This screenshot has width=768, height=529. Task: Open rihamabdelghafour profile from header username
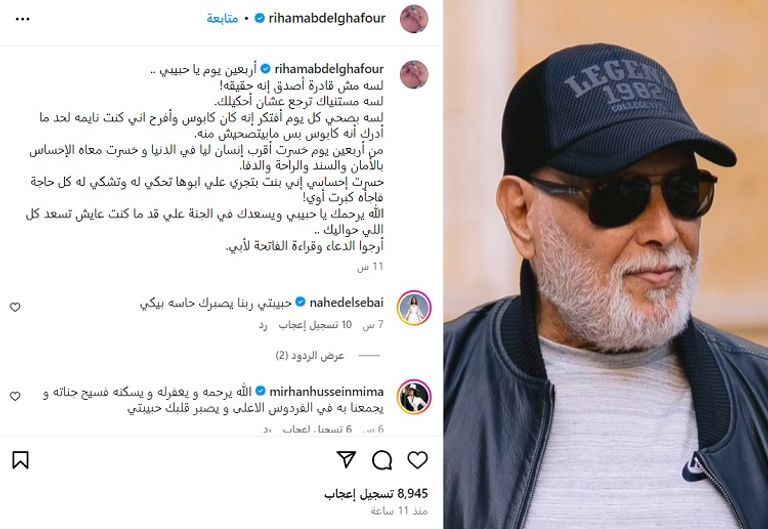[x=327, y=19]
